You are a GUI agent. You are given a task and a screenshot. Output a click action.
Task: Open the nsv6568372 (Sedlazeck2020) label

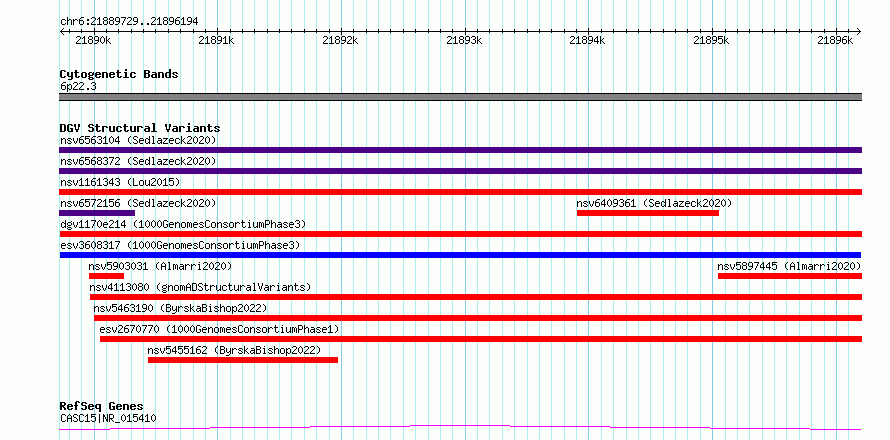point(138,161)
